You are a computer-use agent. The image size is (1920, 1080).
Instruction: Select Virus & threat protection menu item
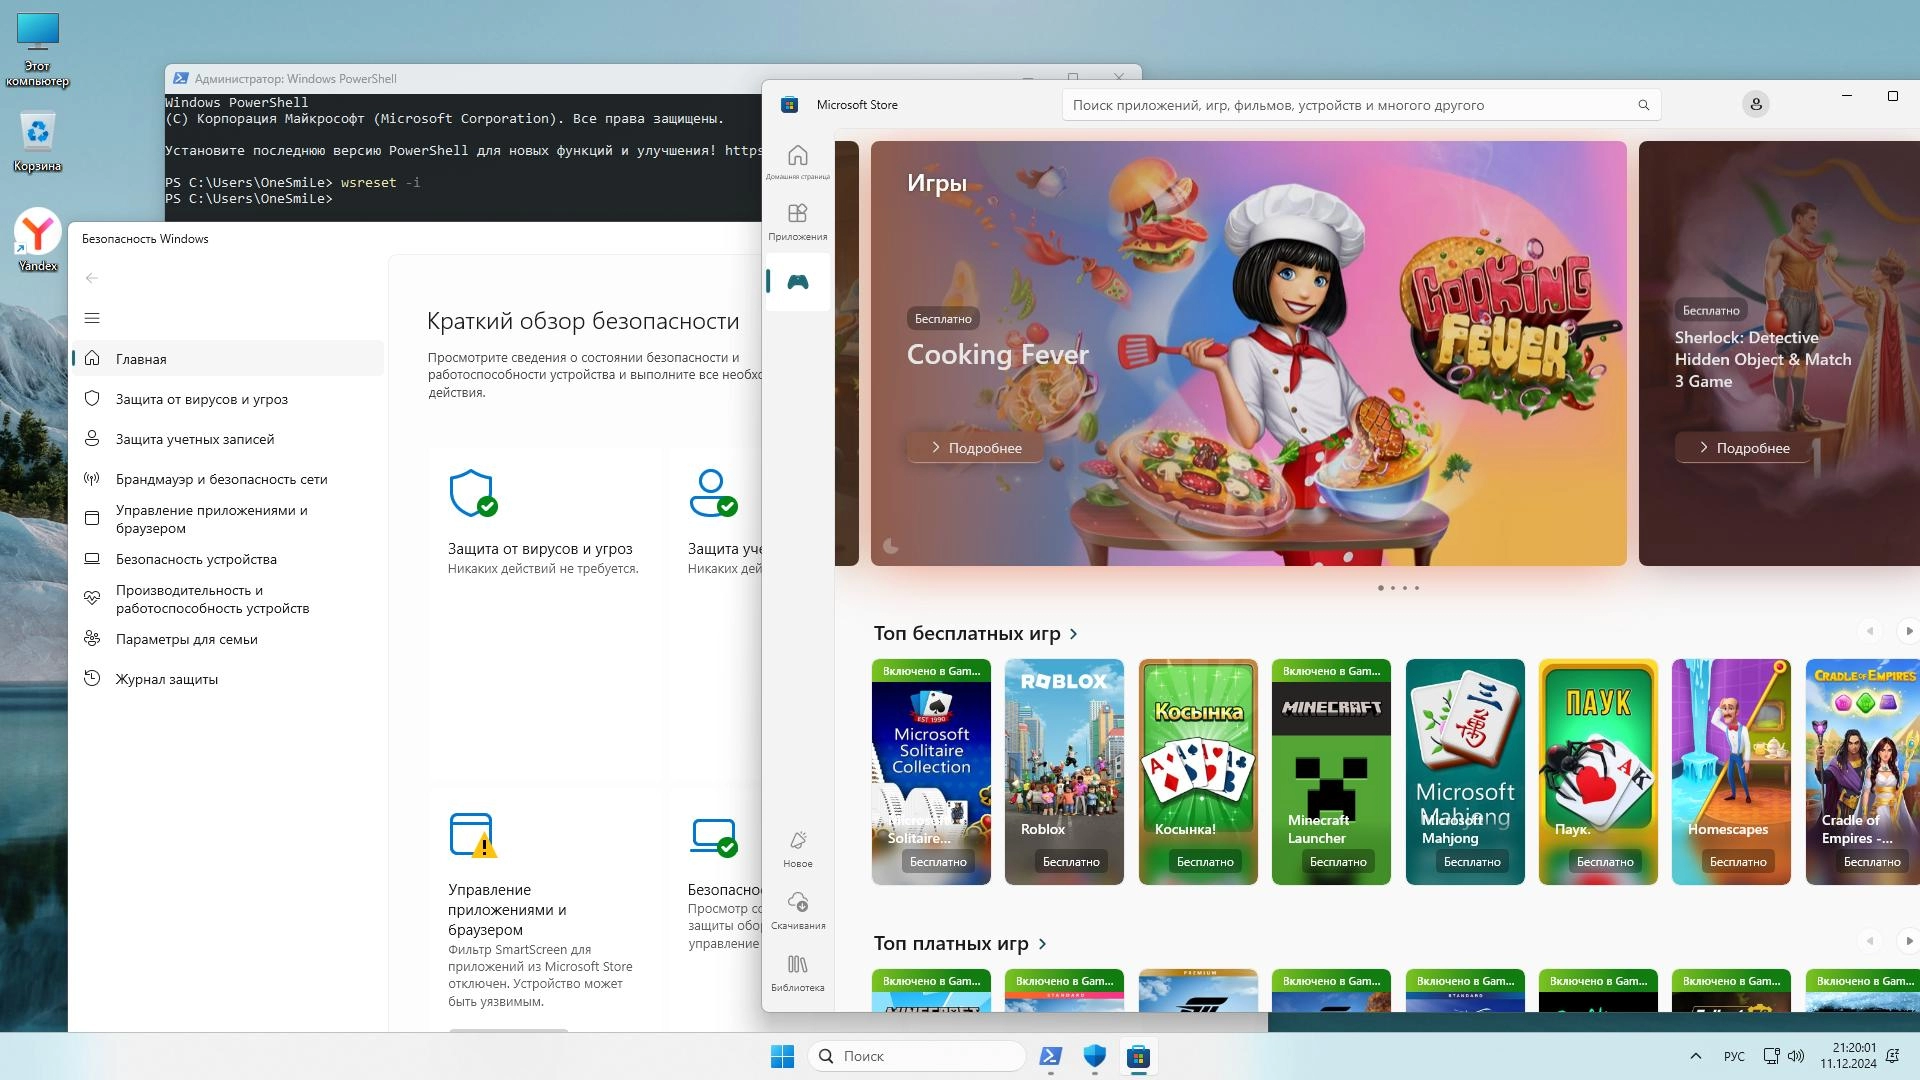coord(201,399)
